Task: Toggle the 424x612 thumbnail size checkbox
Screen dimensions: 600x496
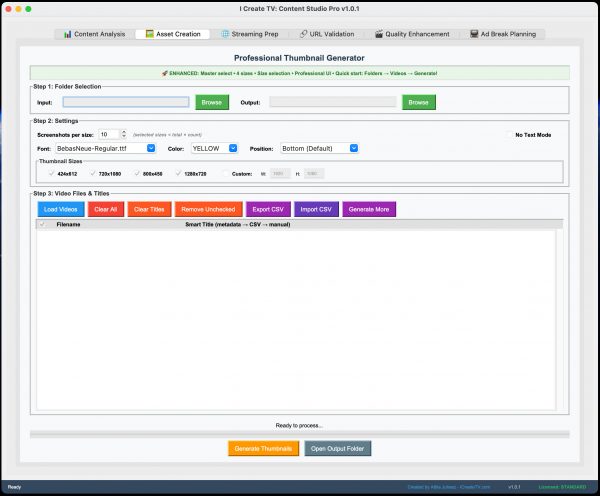Action: [50, 173]
